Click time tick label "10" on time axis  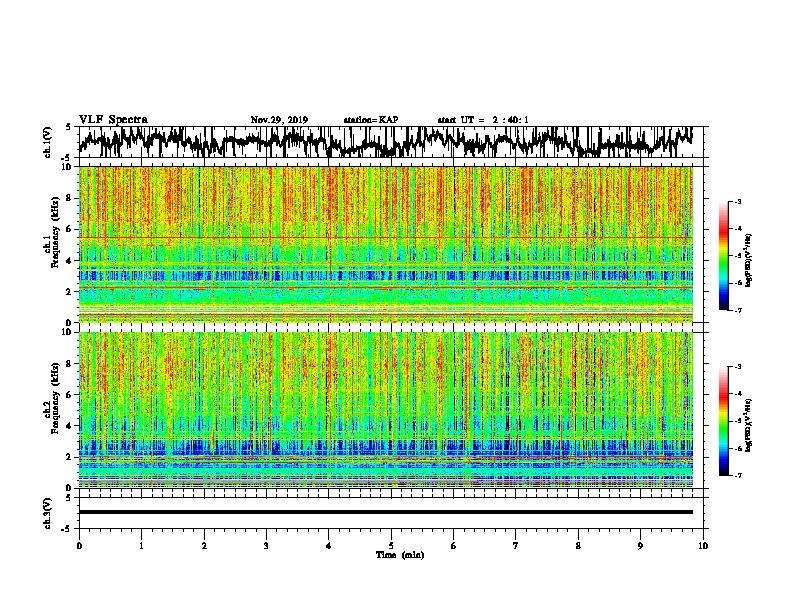pyautogui.click(x=703, y=546)
